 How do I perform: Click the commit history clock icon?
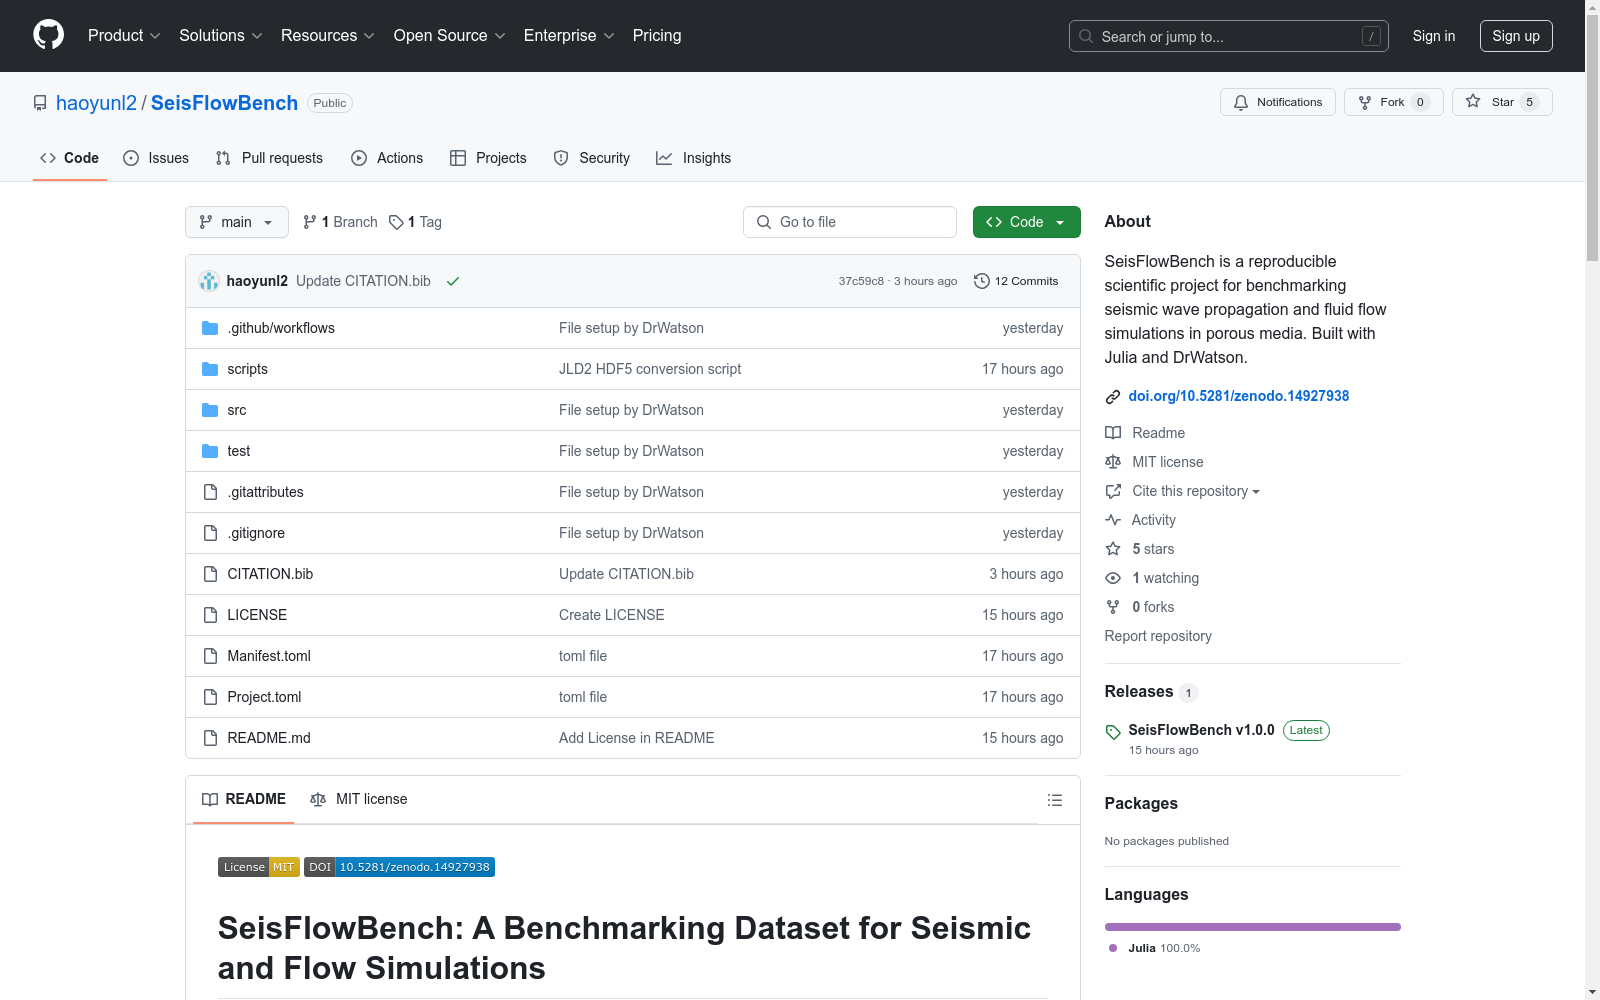tap(982, 281)
